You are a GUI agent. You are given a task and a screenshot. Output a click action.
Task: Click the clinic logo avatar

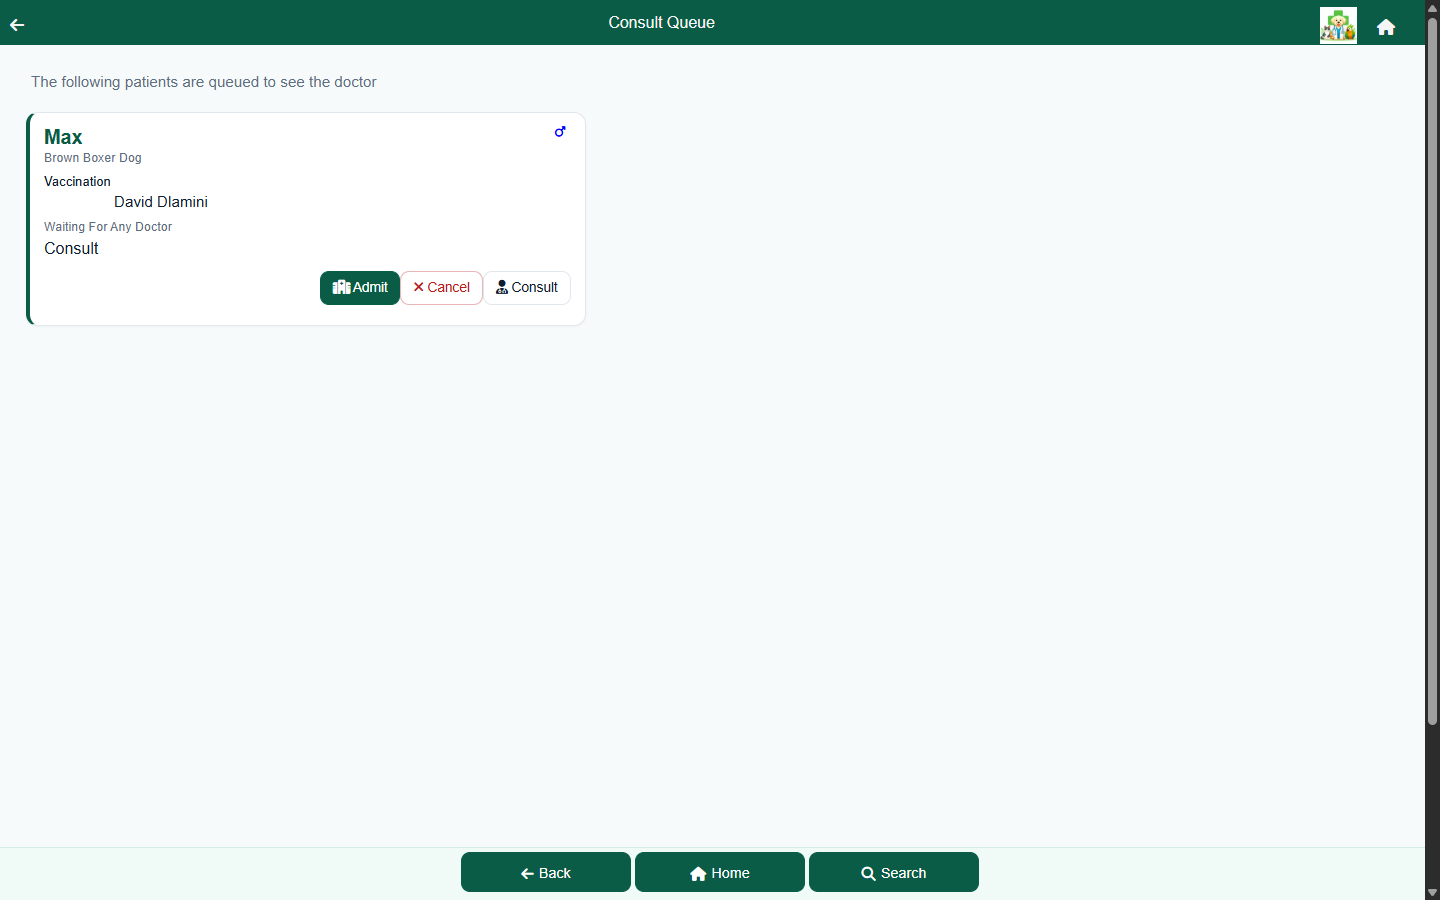click(x=1338, y=25)
